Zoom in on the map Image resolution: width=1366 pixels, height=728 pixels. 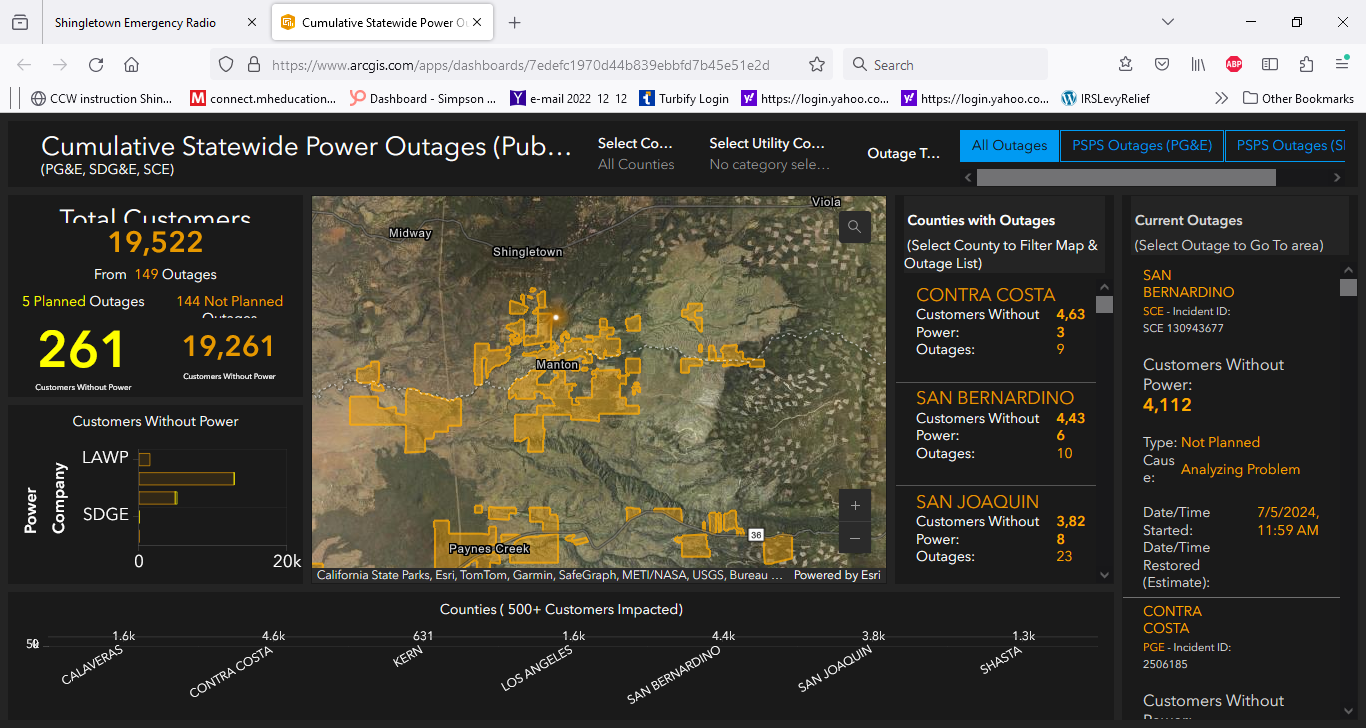point(854,506)
